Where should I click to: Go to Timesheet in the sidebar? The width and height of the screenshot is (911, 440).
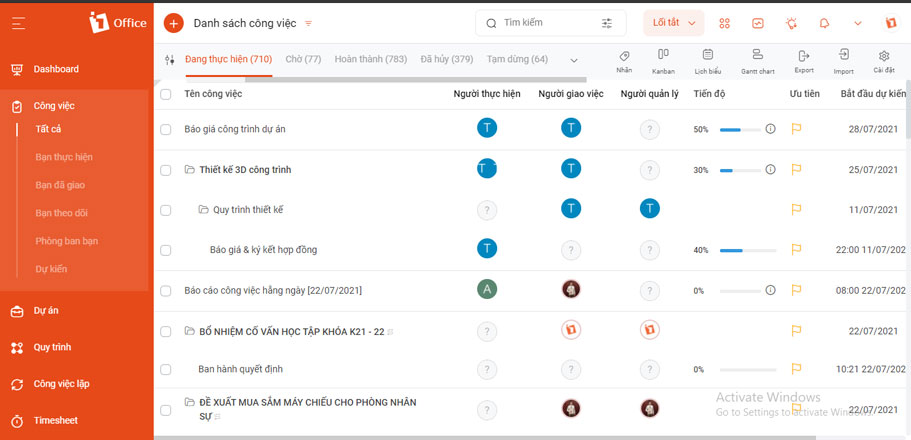(x=56, y=421)
